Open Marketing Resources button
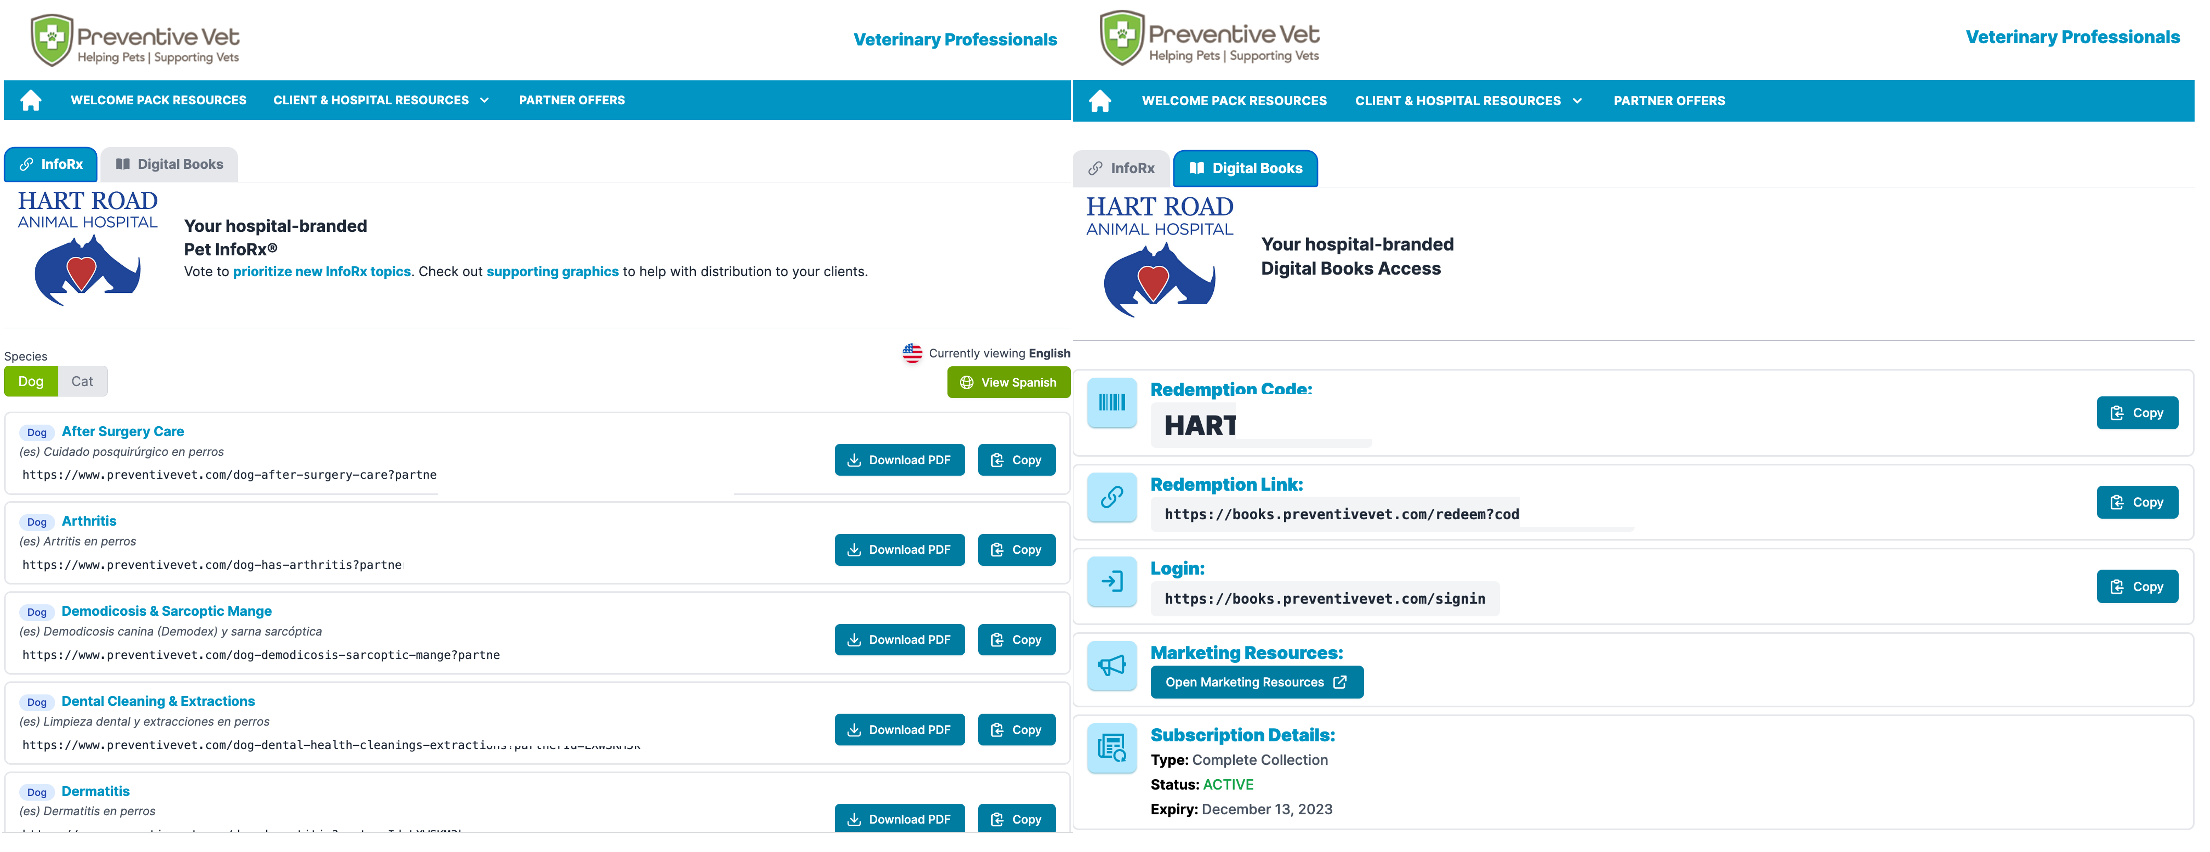Screen dimensions: 2210x852 coord(1257,682)
